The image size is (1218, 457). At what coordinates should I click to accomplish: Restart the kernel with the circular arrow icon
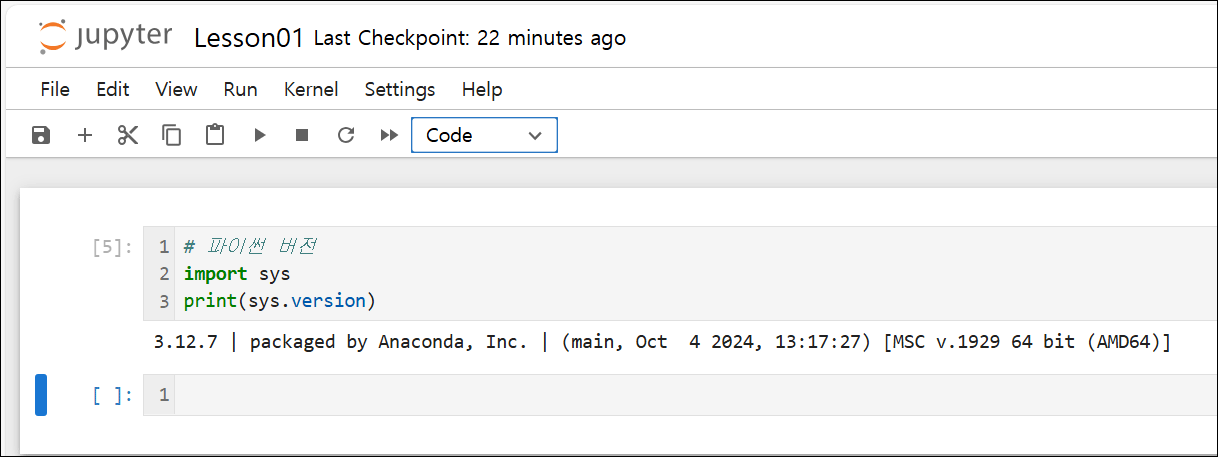[x=346, y=135]
